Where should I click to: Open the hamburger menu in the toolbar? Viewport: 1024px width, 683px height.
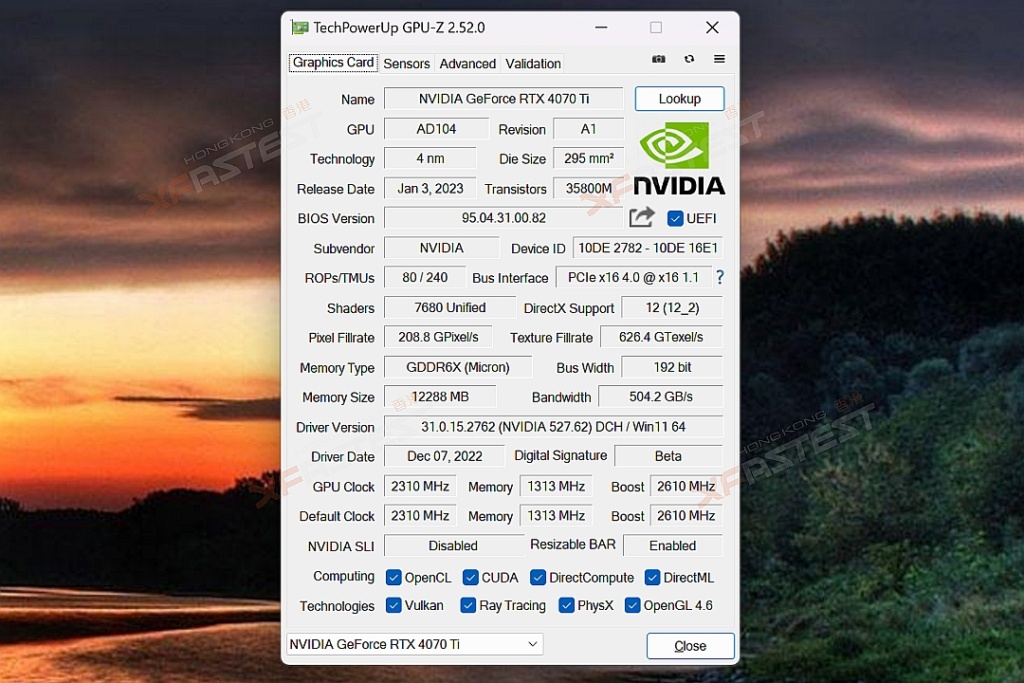click(x=718, y=59)
